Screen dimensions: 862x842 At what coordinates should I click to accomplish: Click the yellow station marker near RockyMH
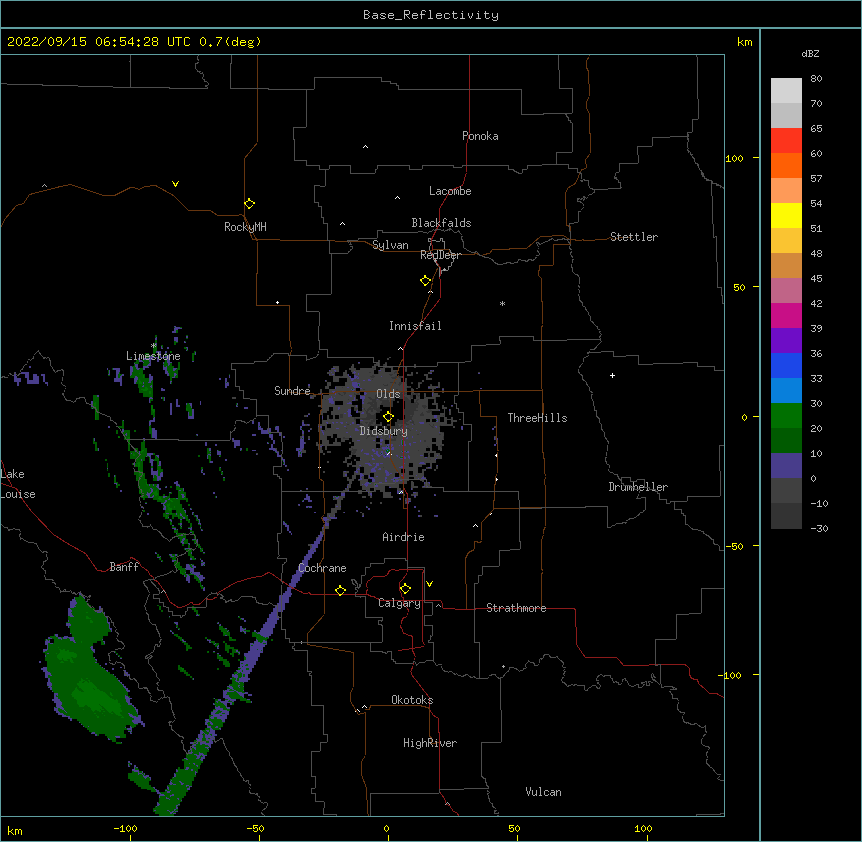pos(249,204)
